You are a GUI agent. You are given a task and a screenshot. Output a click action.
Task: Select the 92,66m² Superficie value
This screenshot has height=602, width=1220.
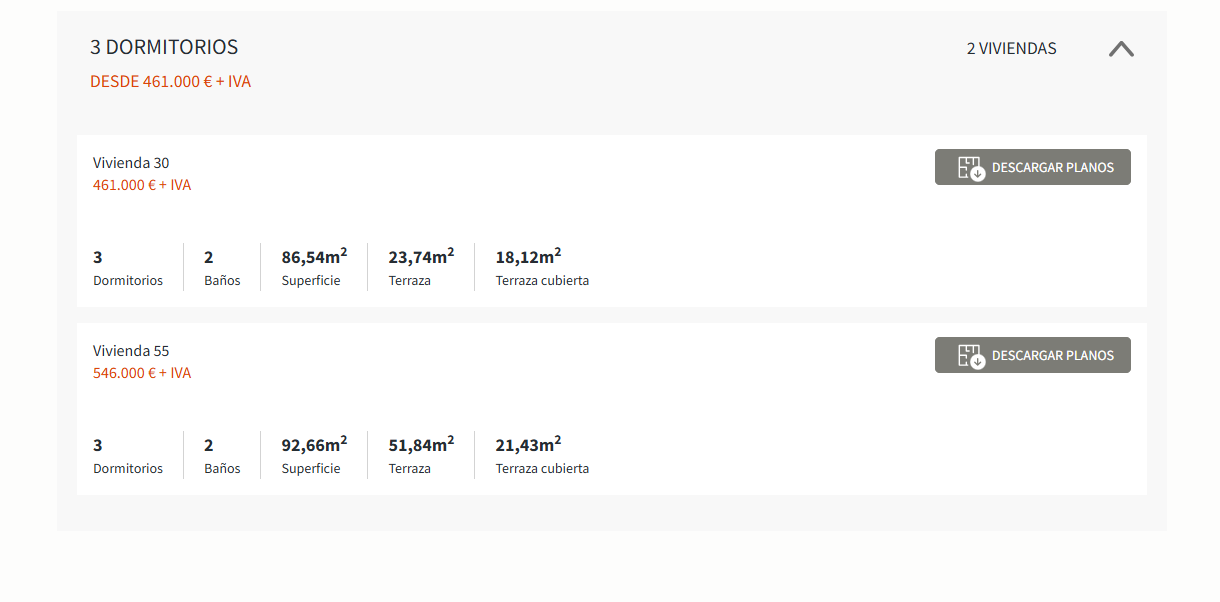coord(314,445)
